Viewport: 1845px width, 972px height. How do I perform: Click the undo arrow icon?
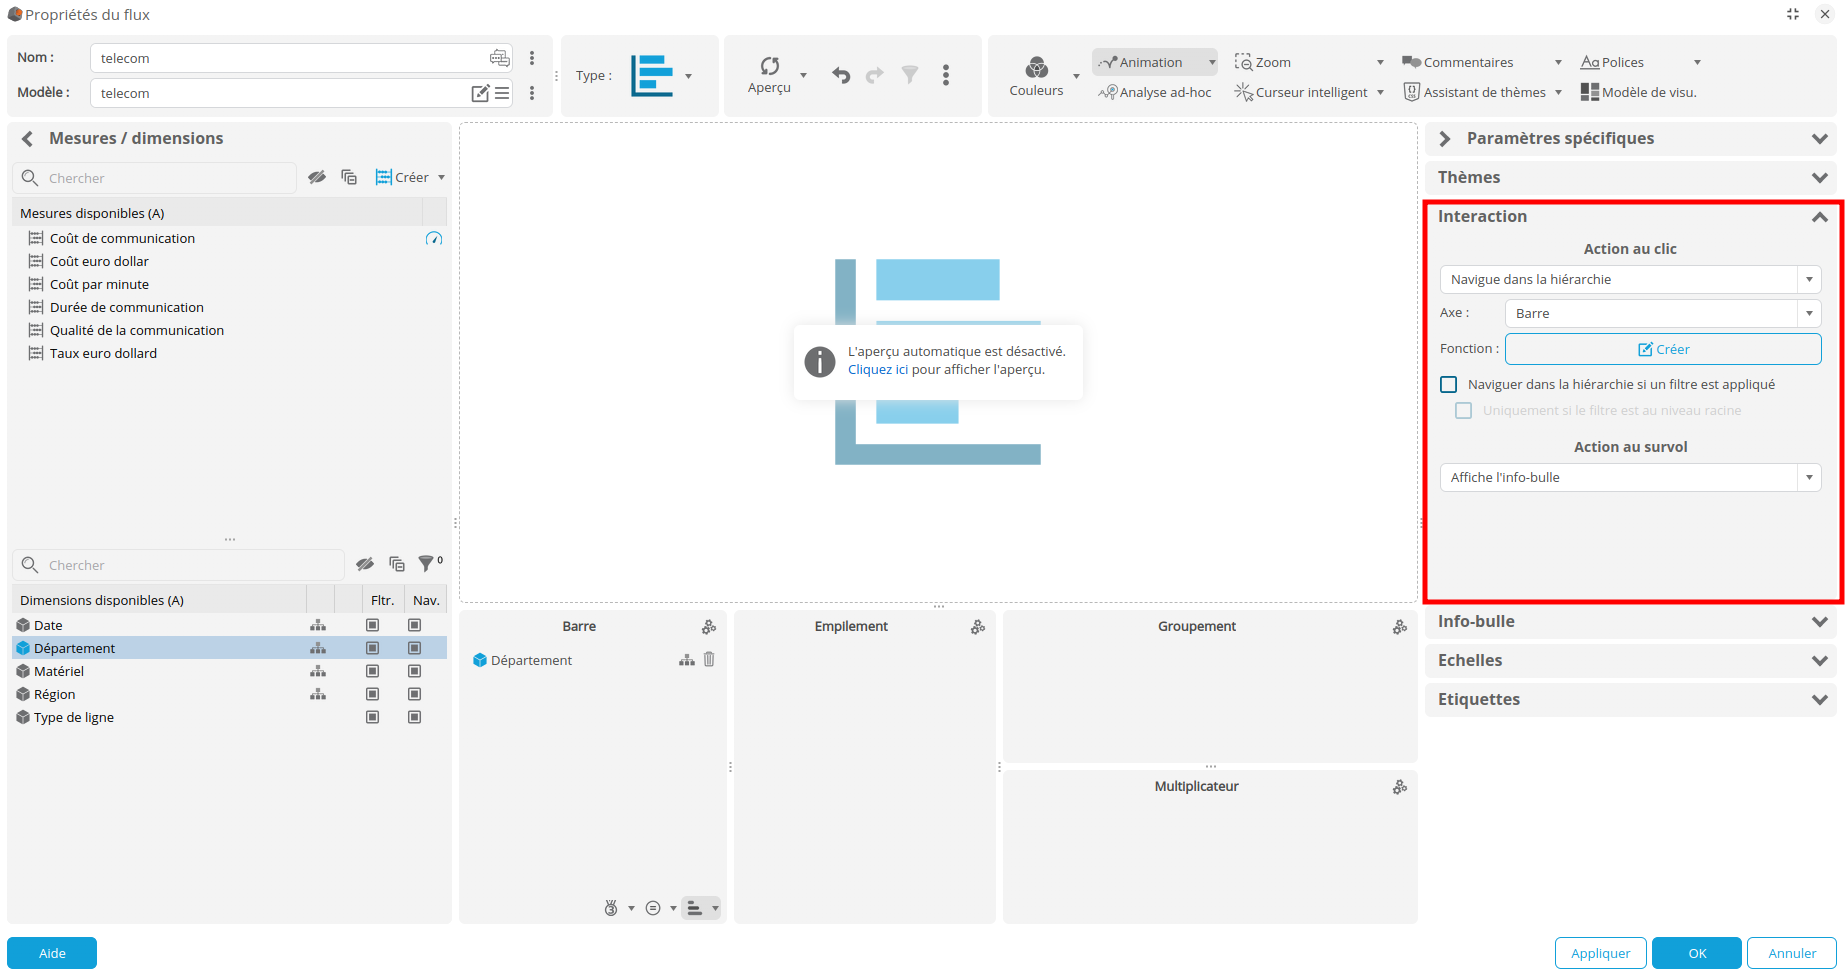841,75
